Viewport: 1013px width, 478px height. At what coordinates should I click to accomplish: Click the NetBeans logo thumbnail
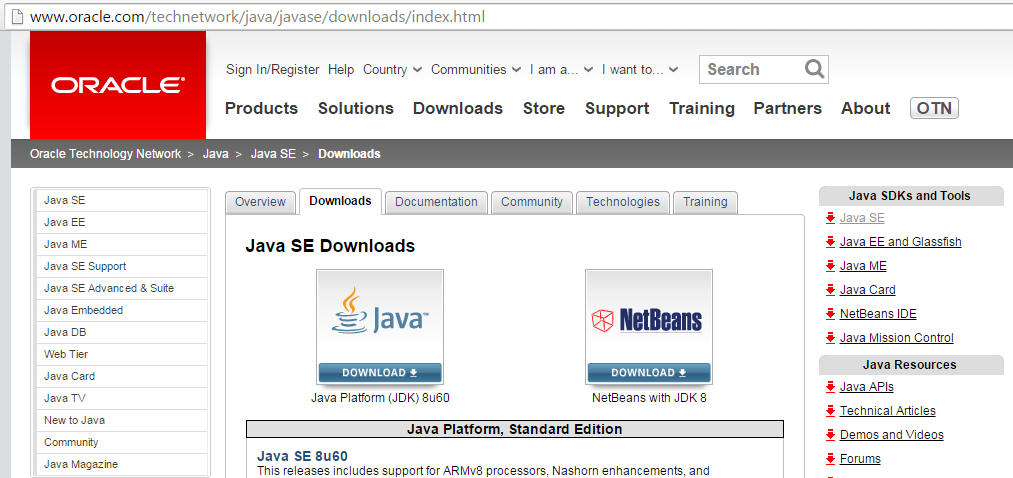(x=649, y=317)
